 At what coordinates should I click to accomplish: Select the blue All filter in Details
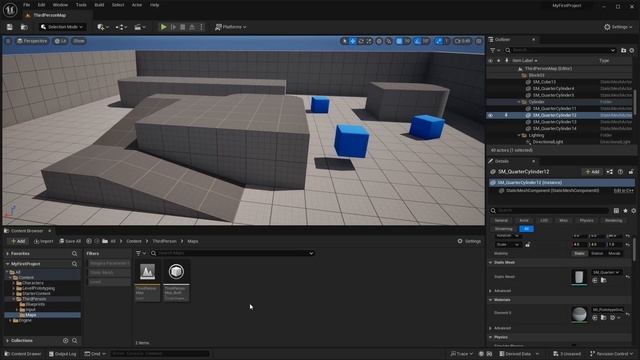click(x=527, y=229)
